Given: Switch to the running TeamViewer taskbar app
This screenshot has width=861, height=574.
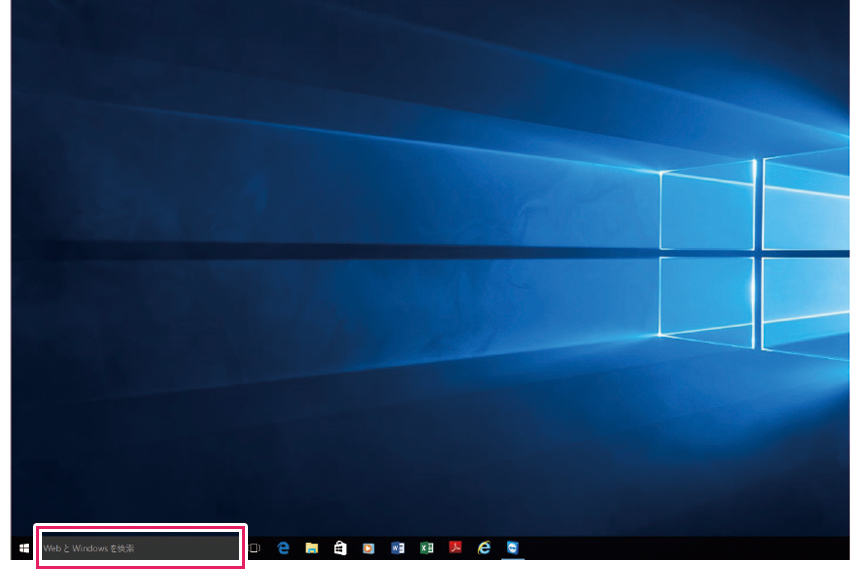Looking at the screenshot, I should click(512, 548).
